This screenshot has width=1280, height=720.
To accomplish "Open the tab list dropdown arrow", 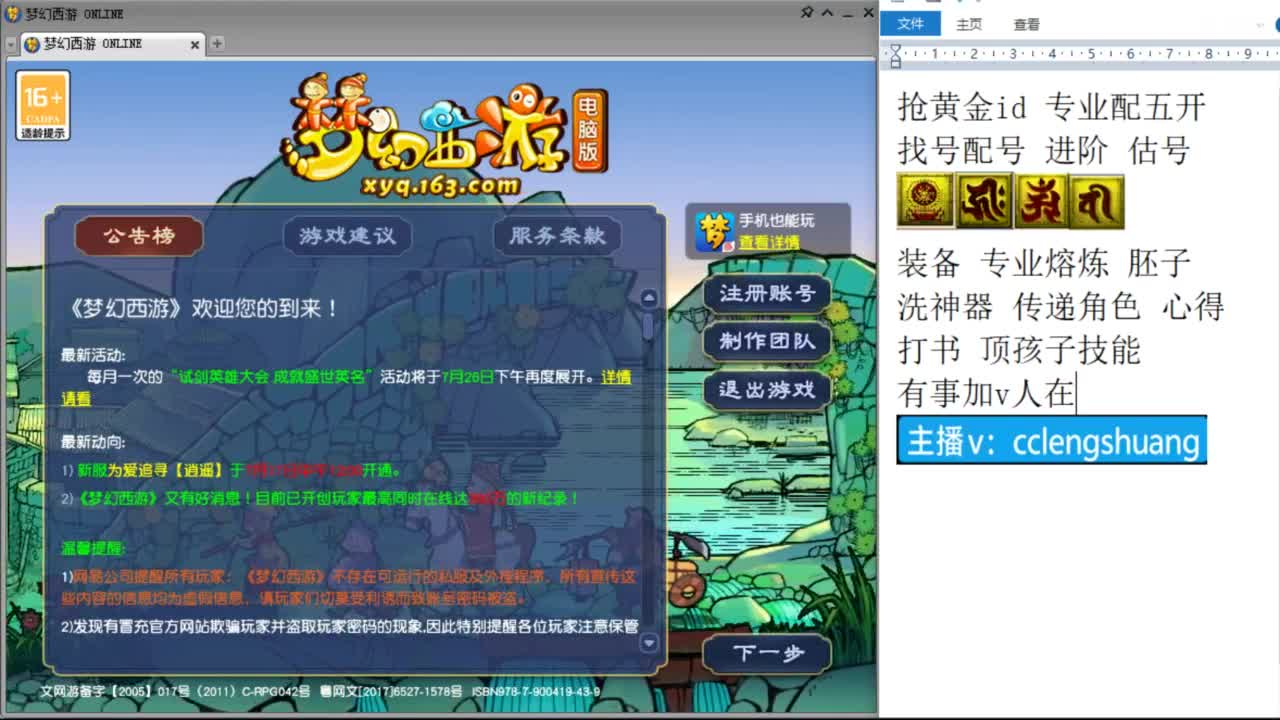I will (10, 45).
